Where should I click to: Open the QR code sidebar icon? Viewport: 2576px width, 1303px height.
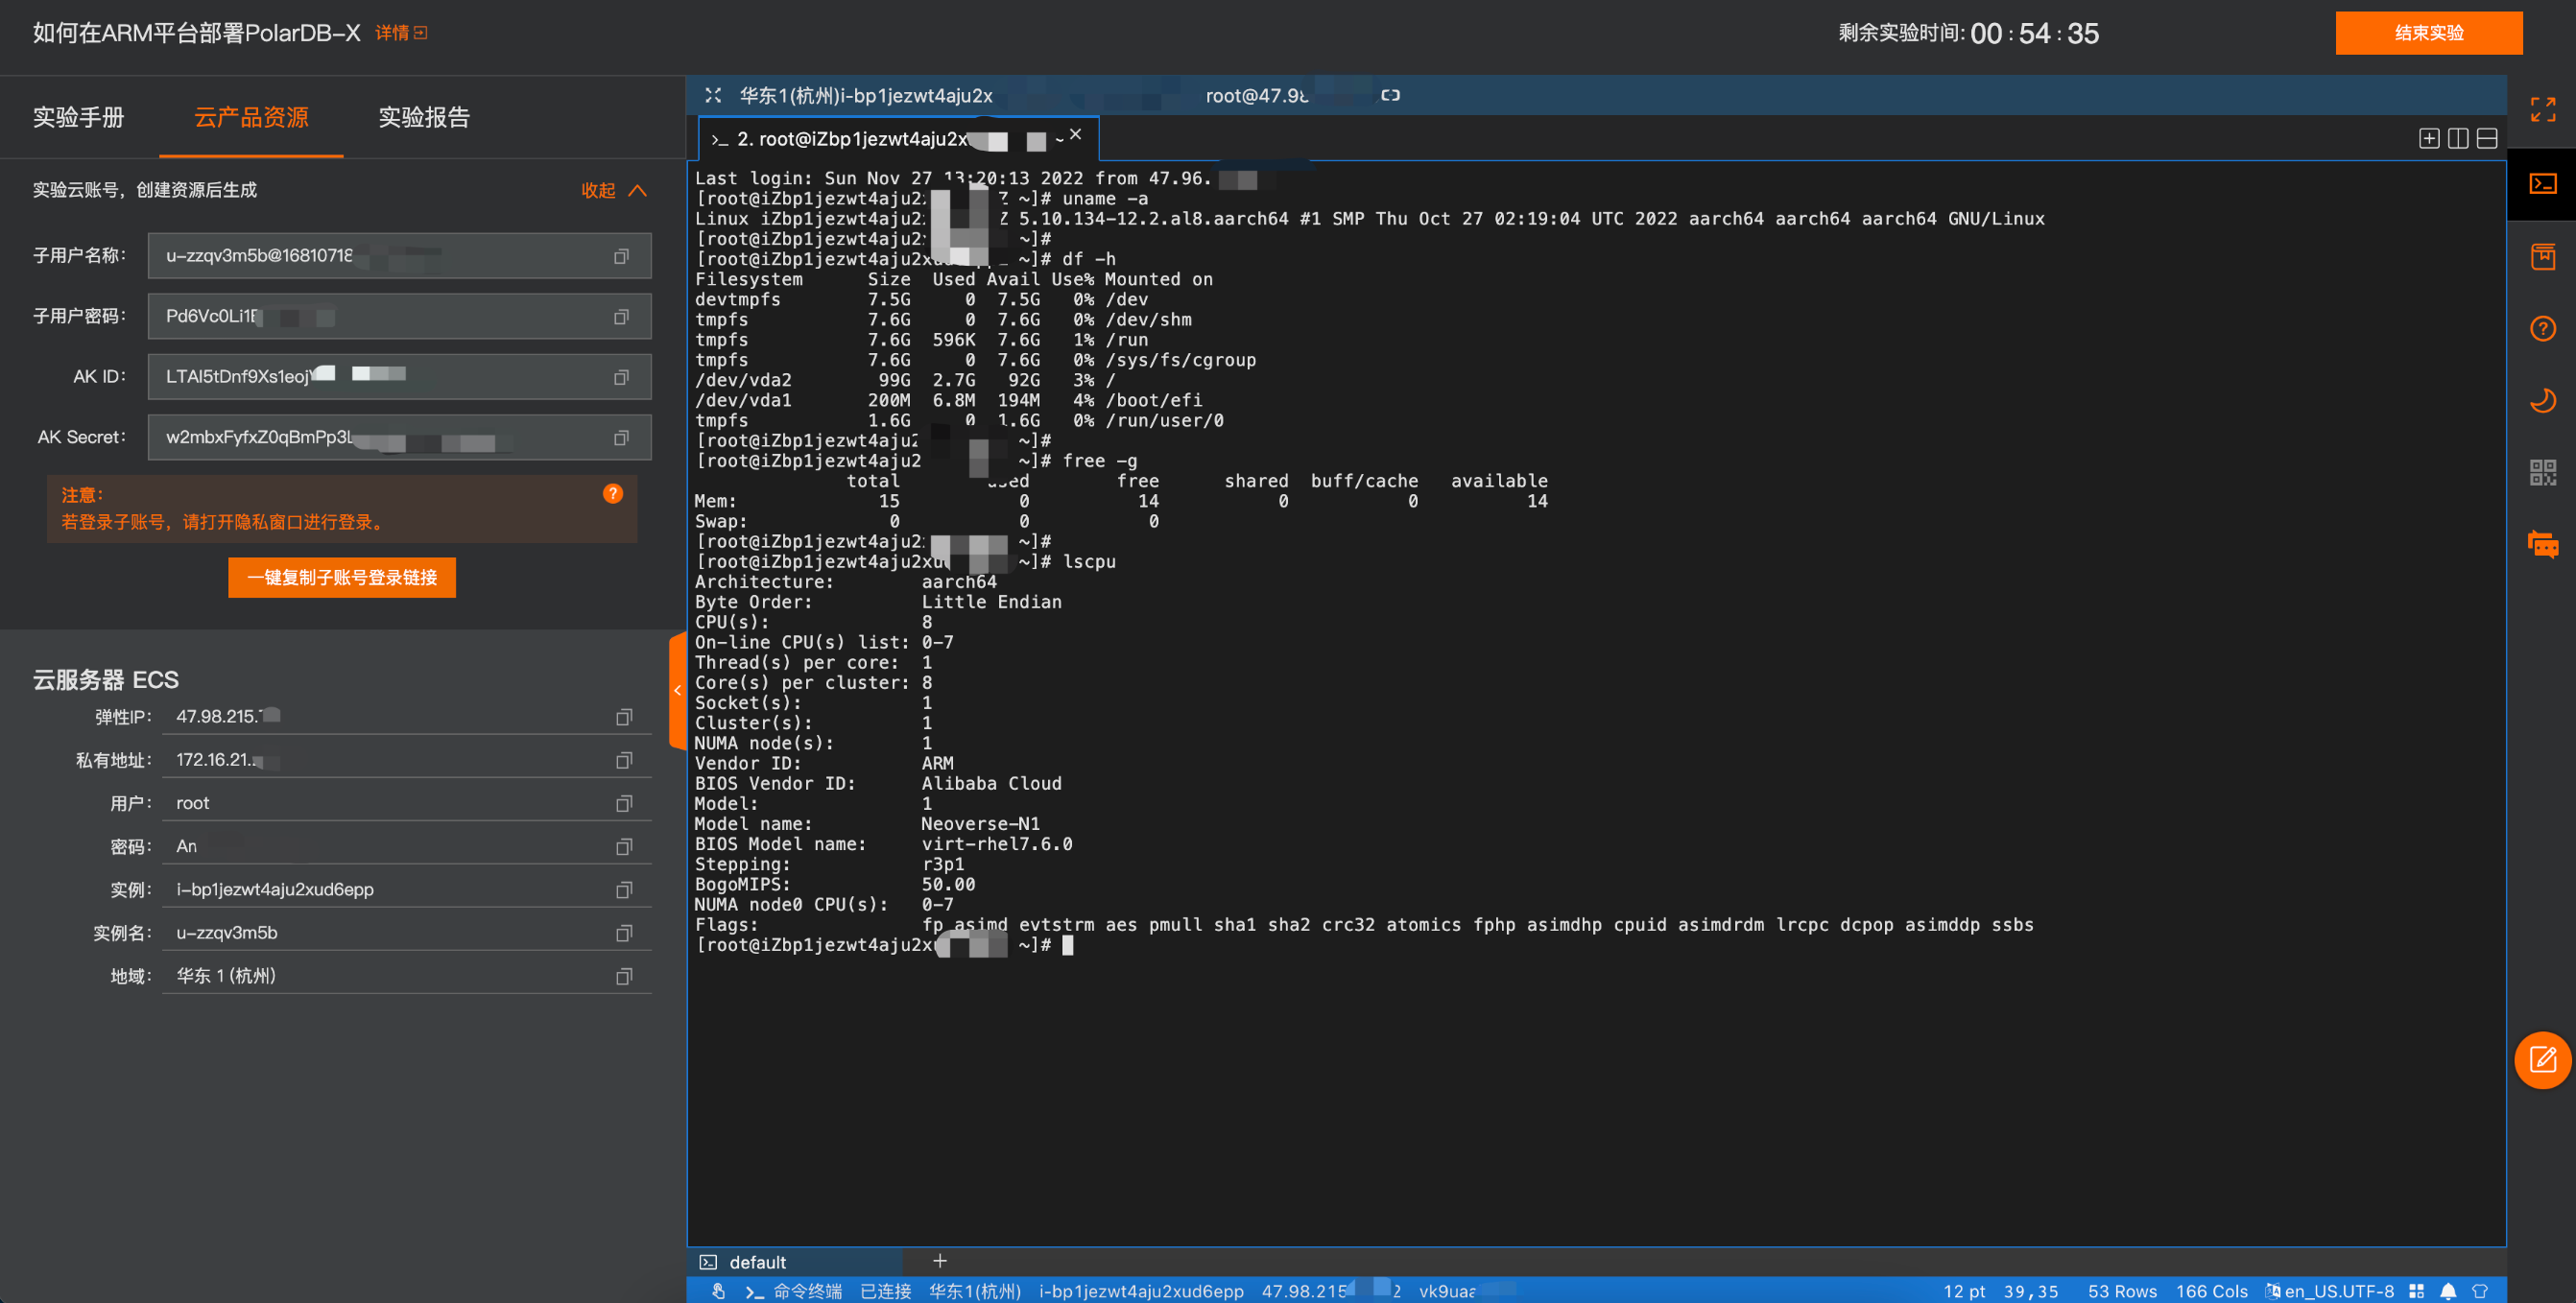(x=2542, y=472)
